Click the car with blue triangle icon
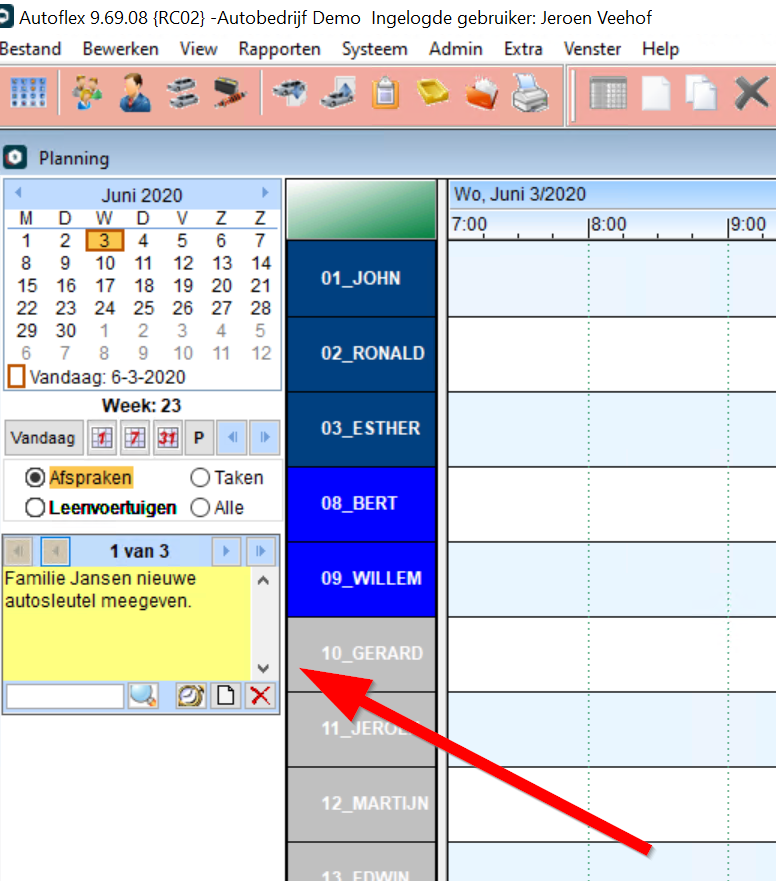 tap(338, 93)
